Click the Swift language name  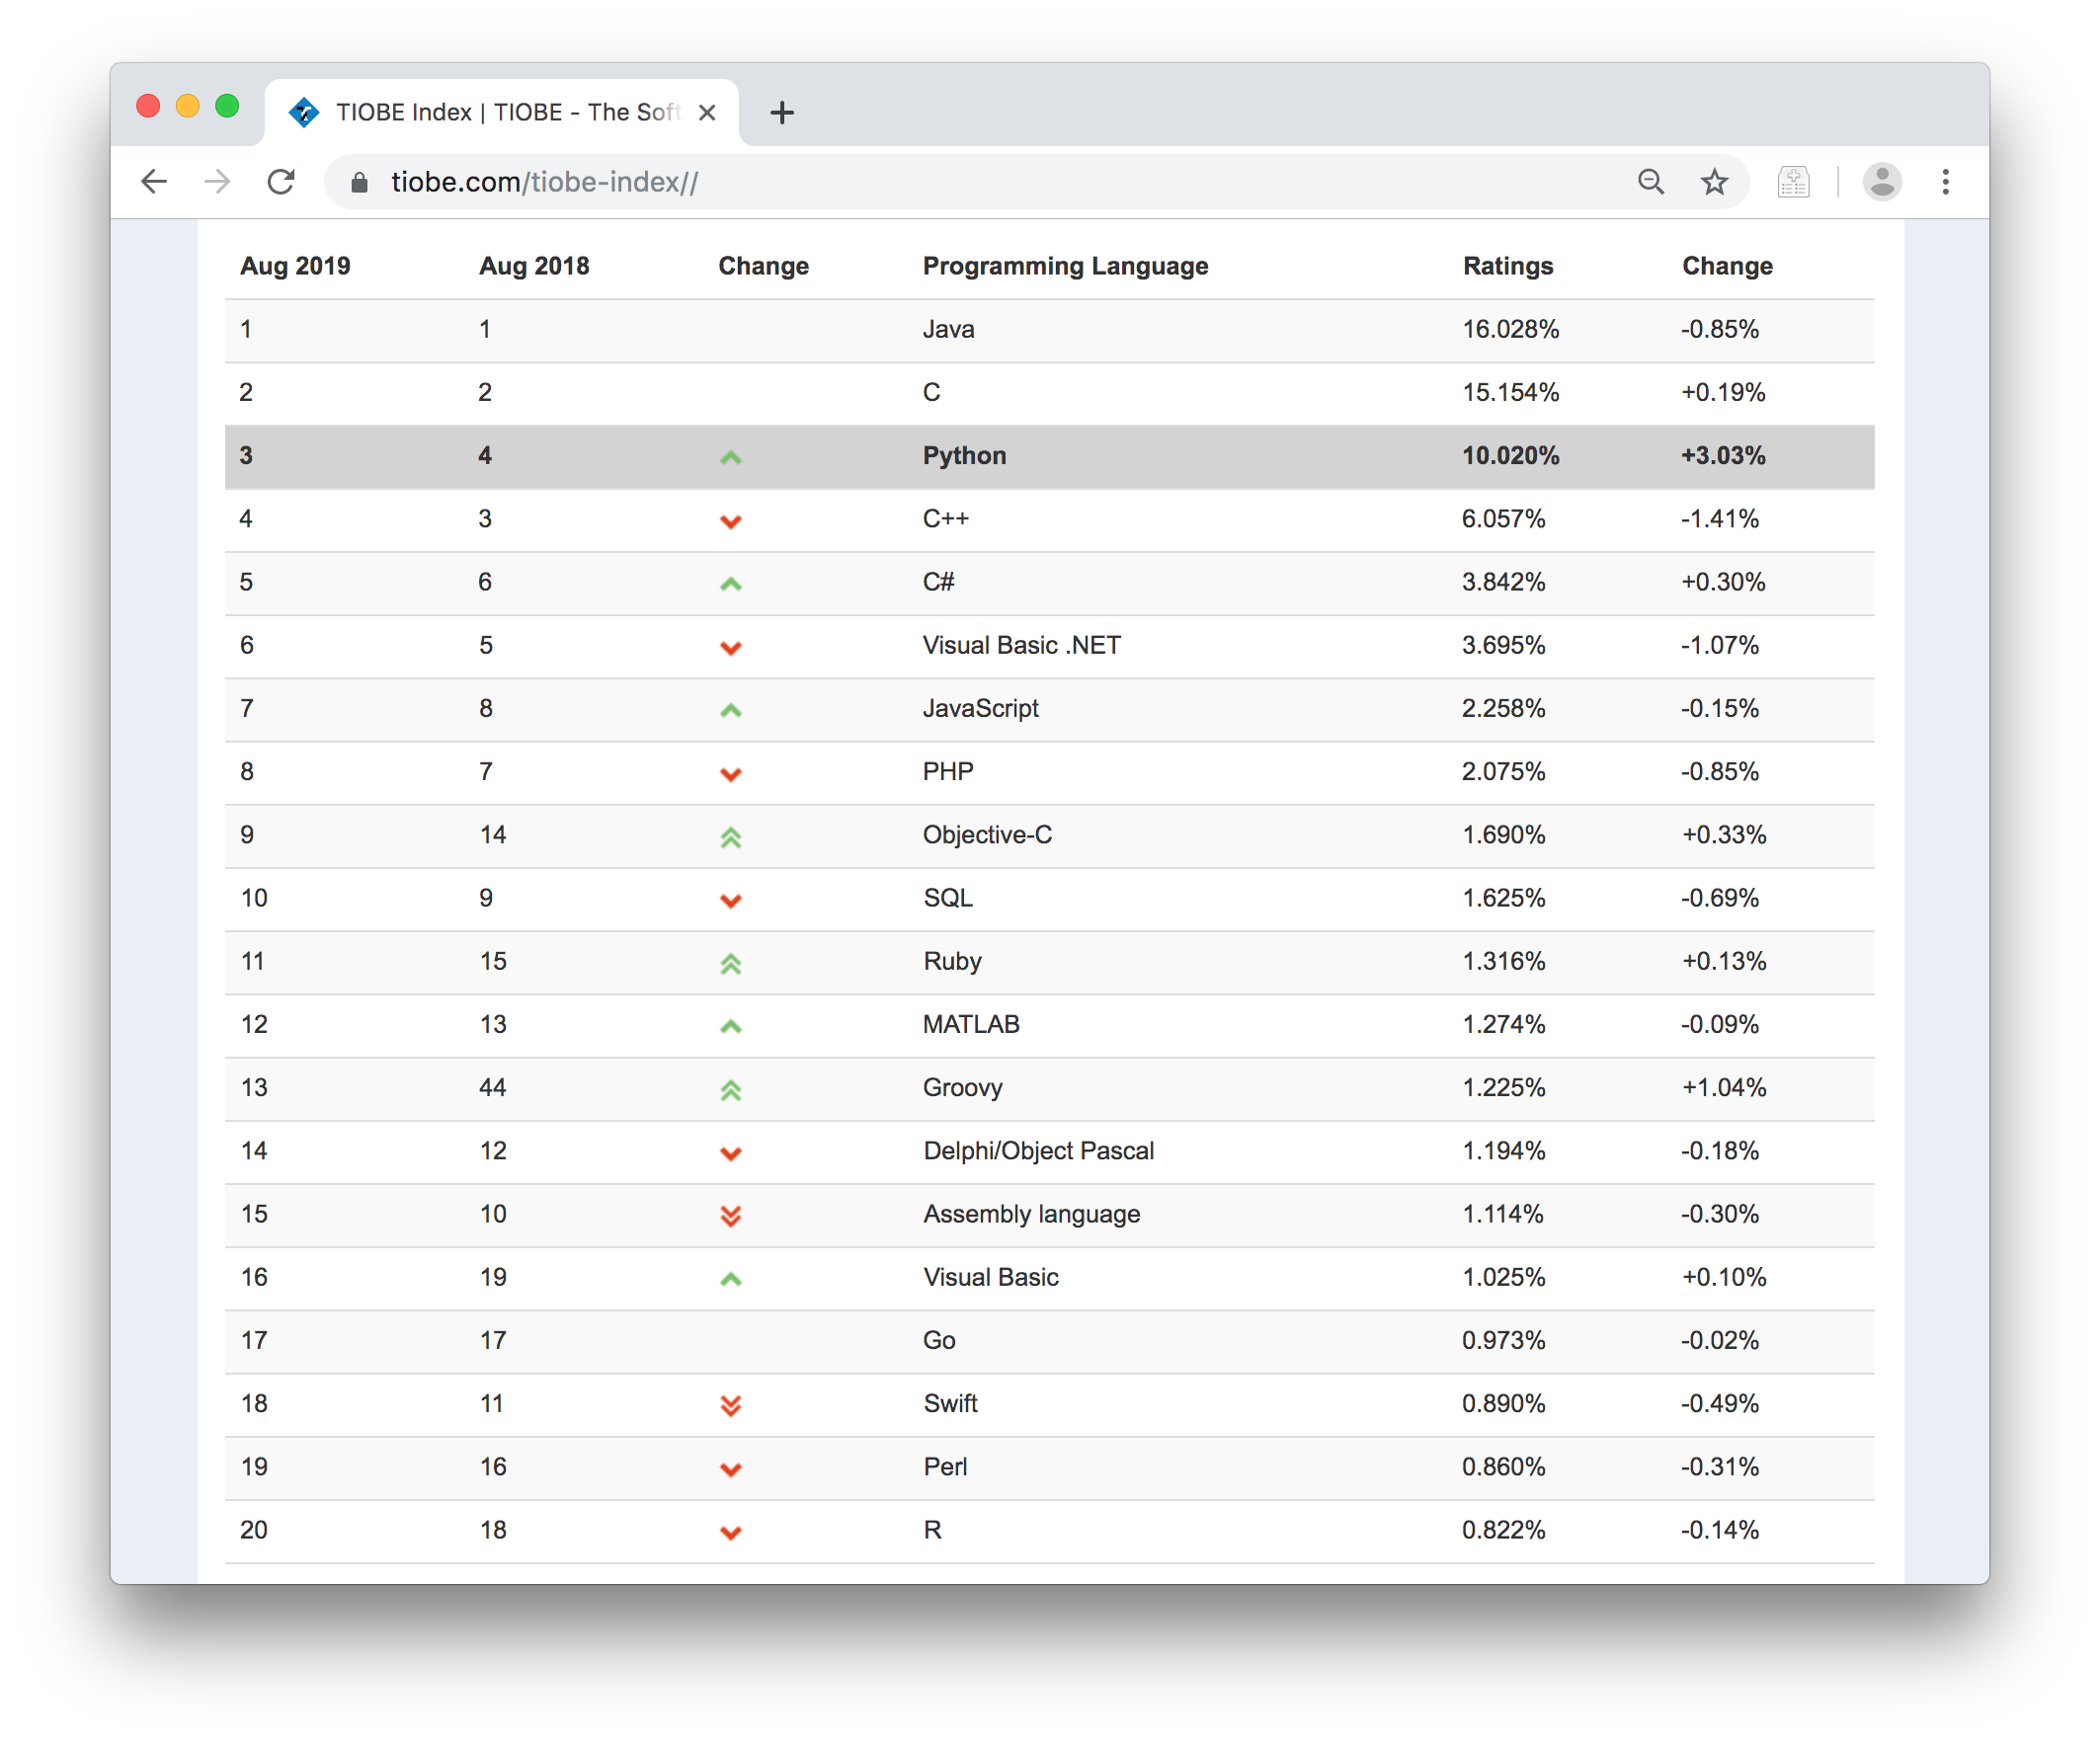tap(950, 1403)
